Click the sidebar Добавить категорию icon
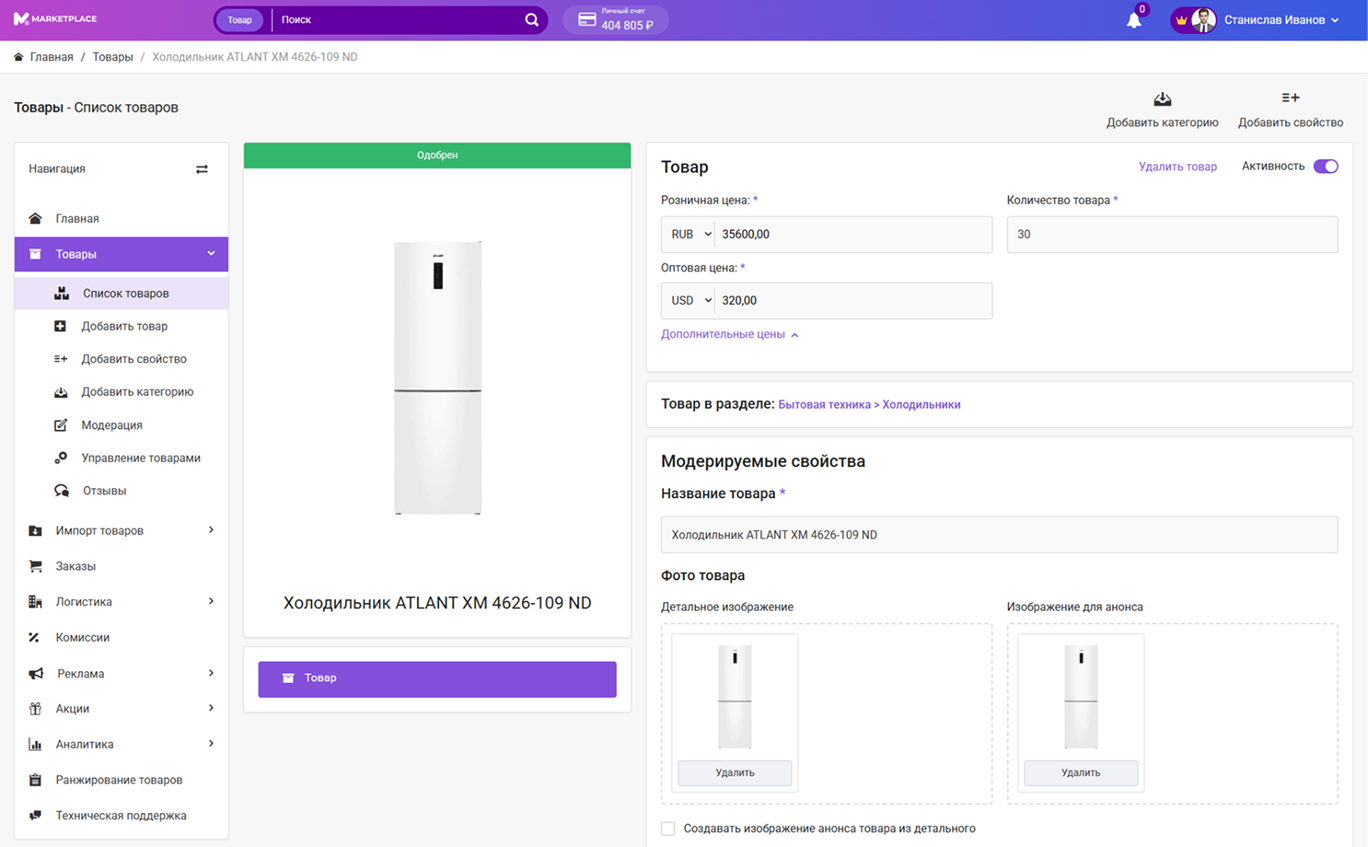Image resolution: width=1368 pixels, height=847 pixels. pyautogui.click(x=60, y=392)
